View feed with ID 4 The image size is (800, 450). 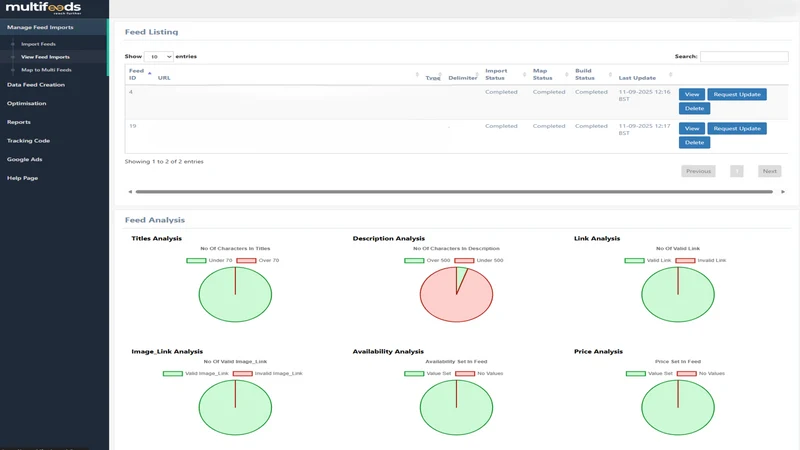coord(692,94)
